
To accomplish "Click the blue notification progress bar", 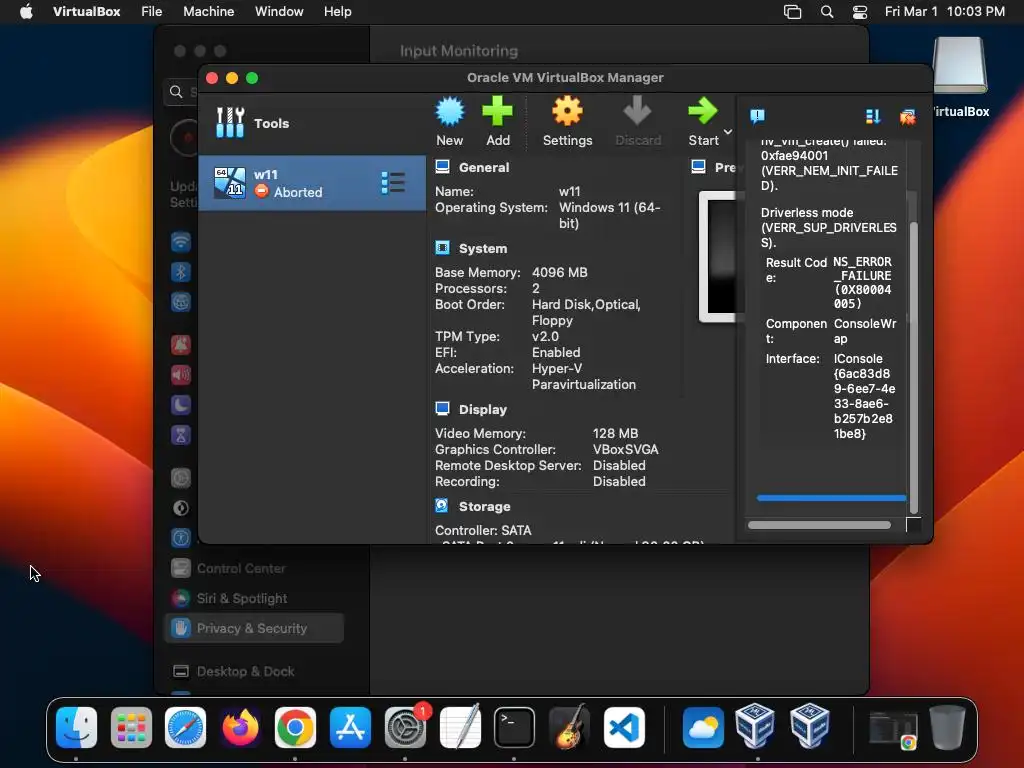I will coord(831,498).
